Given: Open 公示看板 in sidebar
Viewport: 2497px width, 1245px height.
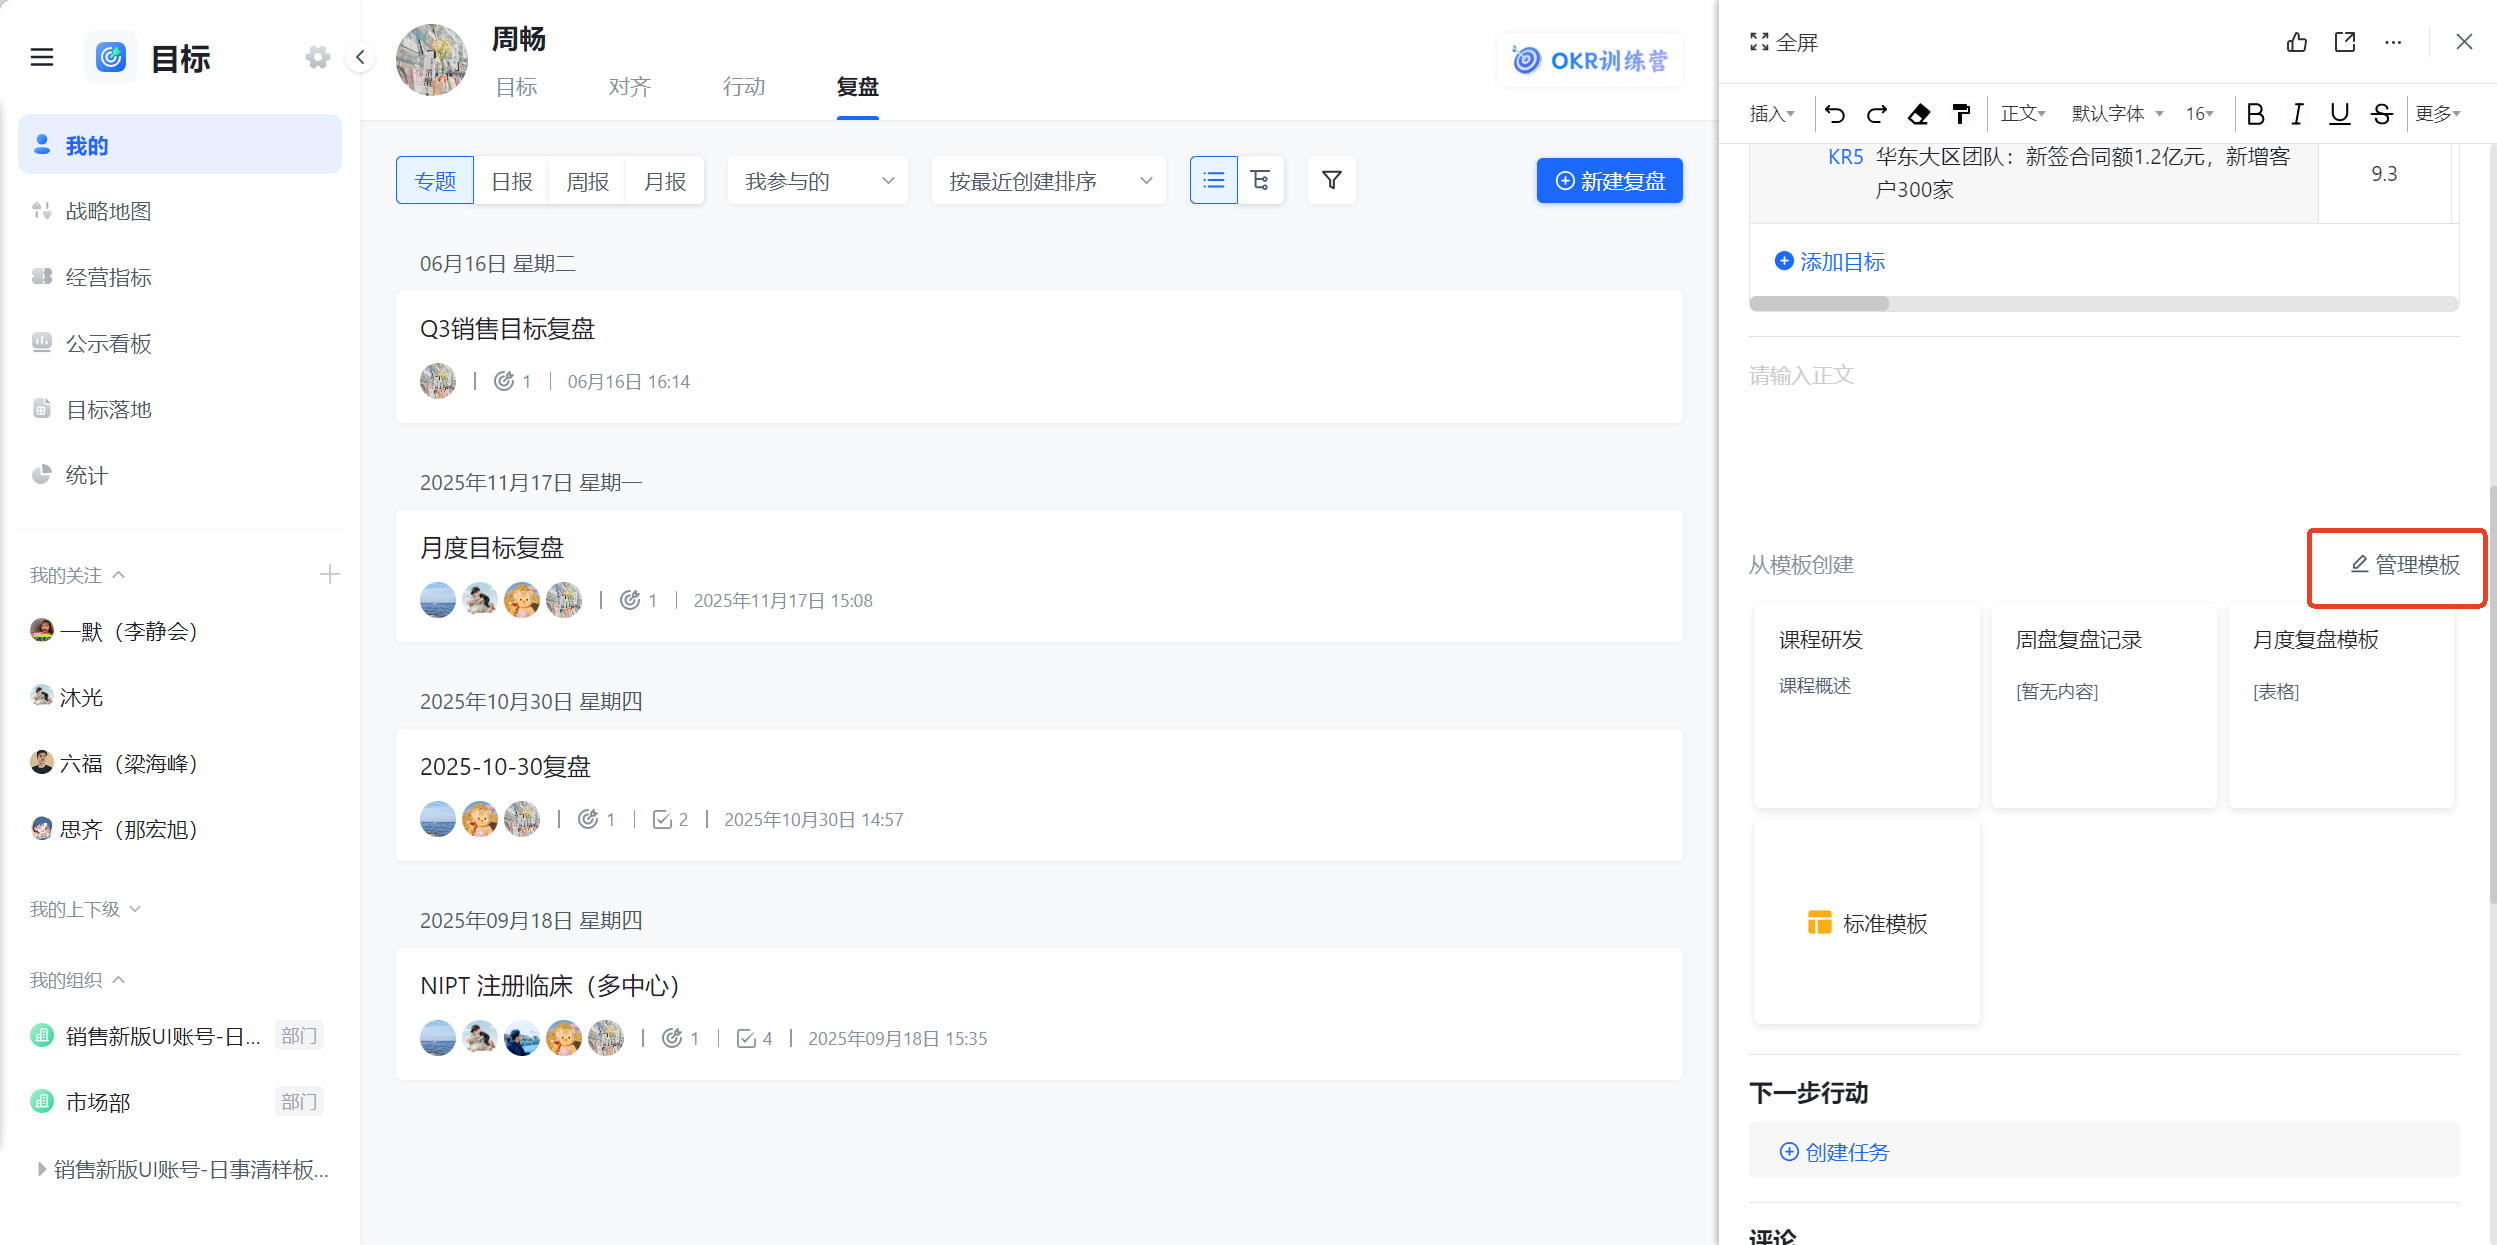Looking at the screenshot, I should click(x=180, y=343).
